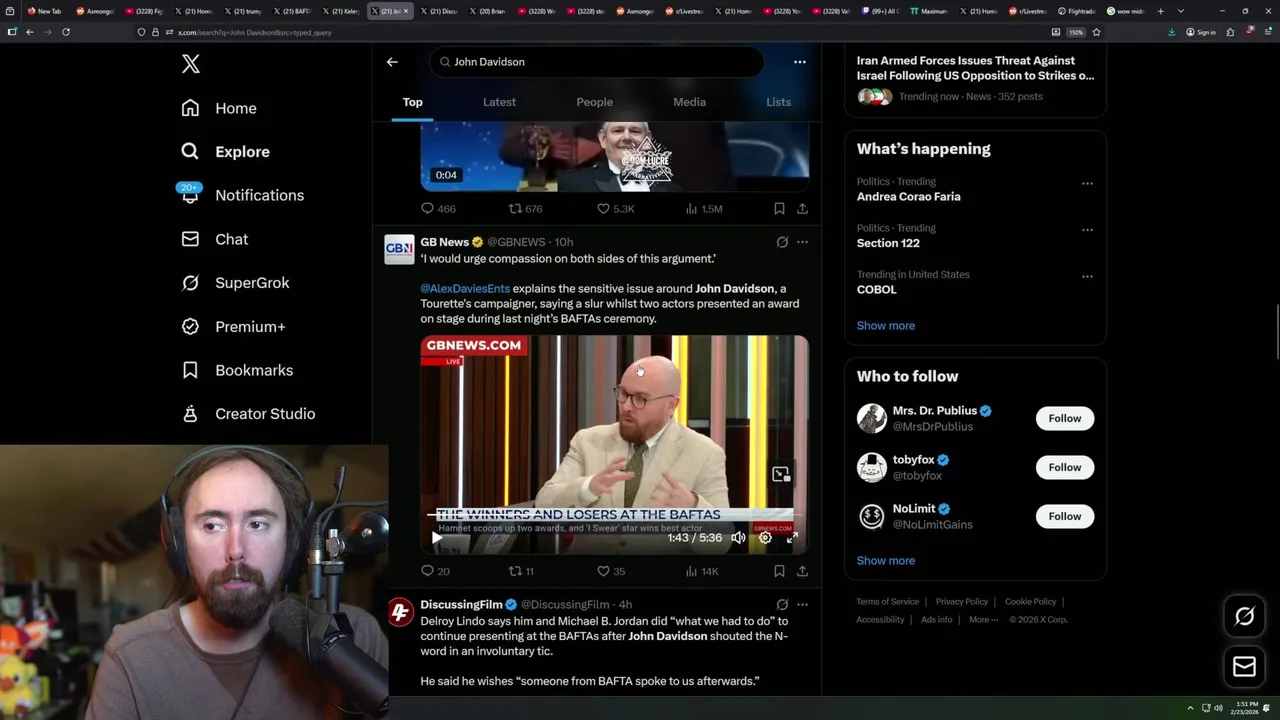
Task: Open the floating messages envelope button
Action: [x=1244, y=667]
